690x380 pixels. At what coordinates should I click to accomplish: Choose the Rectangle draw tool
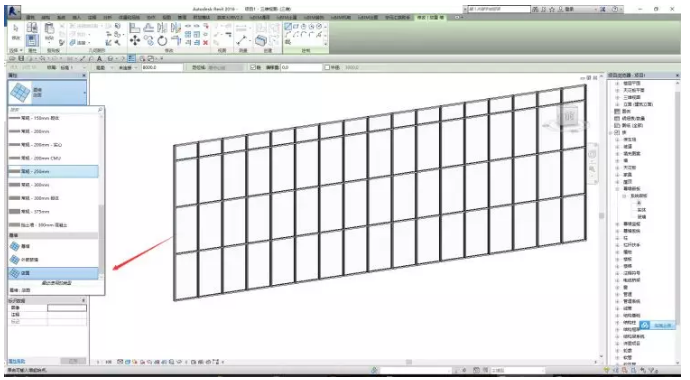[296, 27]
